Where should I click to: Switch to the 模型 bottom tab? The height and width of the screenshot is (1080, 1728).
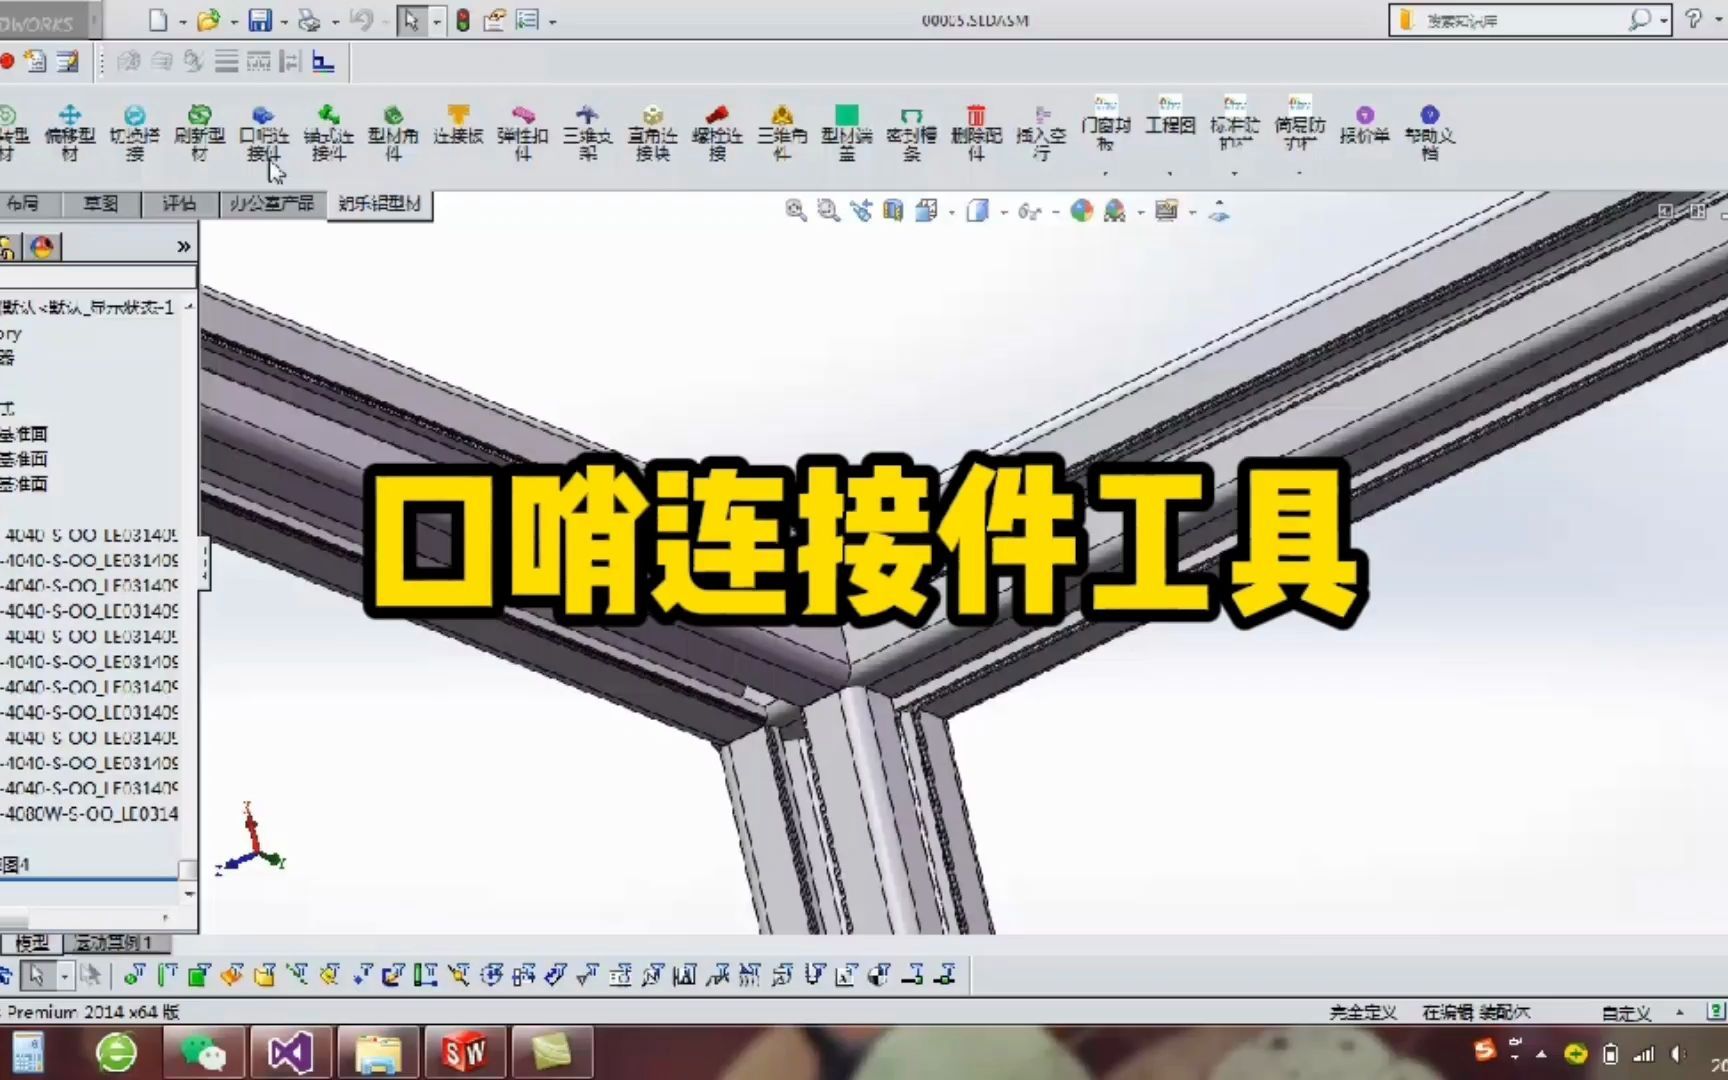31,943
